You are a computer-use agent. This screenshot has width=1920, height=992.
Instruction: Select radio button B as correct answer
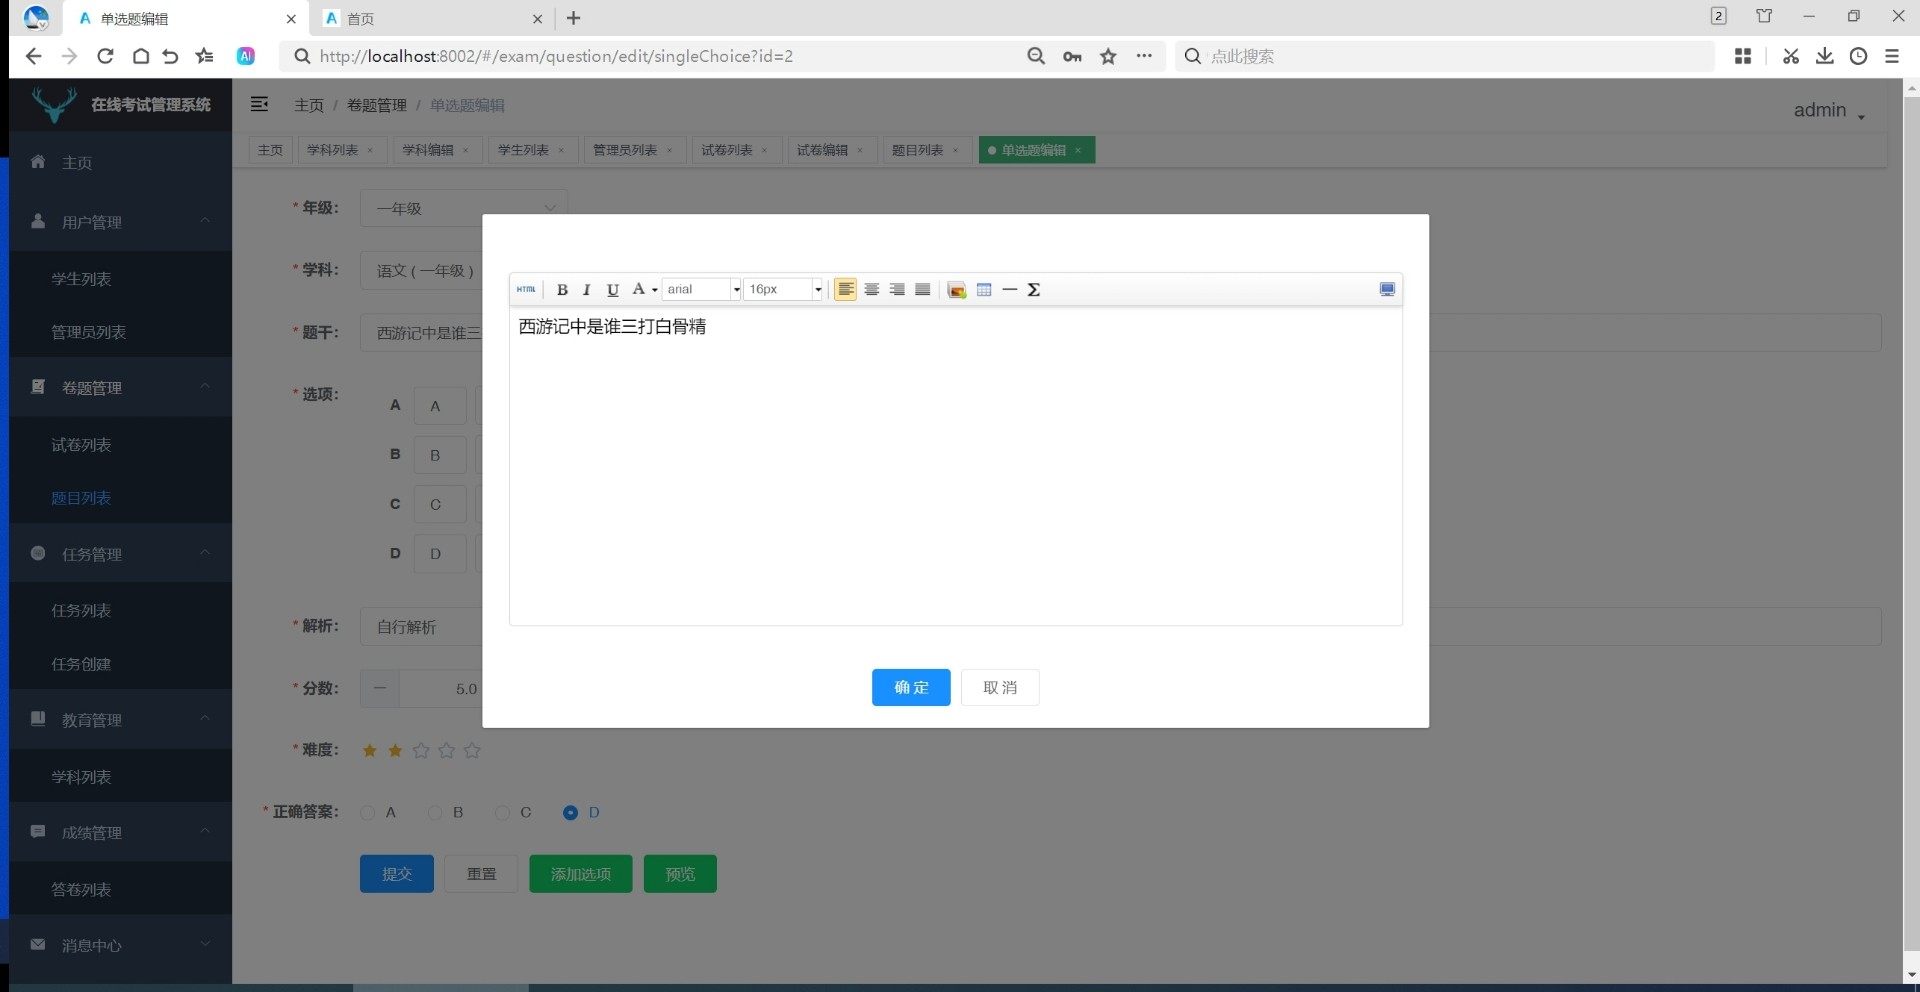tap(435, 813)
